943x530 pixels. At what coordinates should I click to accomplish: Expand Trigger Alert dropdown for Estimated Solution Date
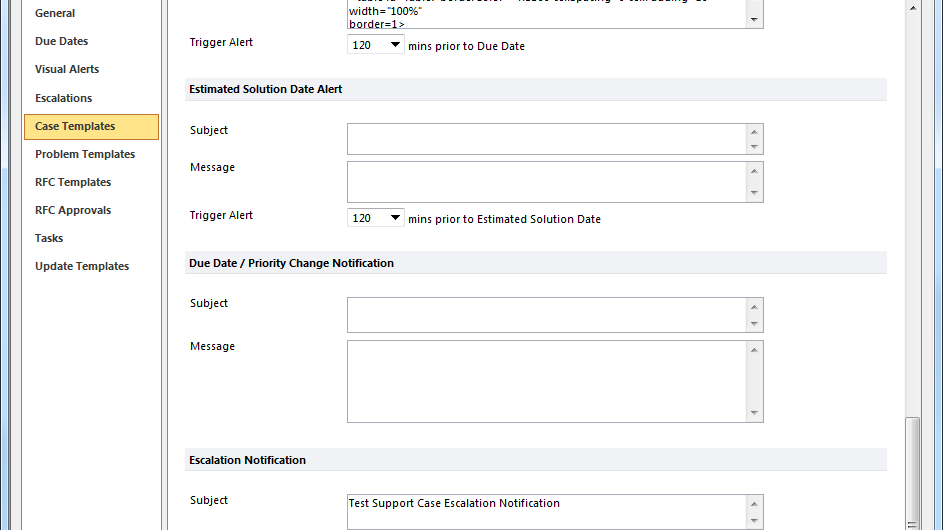(375, 218)
